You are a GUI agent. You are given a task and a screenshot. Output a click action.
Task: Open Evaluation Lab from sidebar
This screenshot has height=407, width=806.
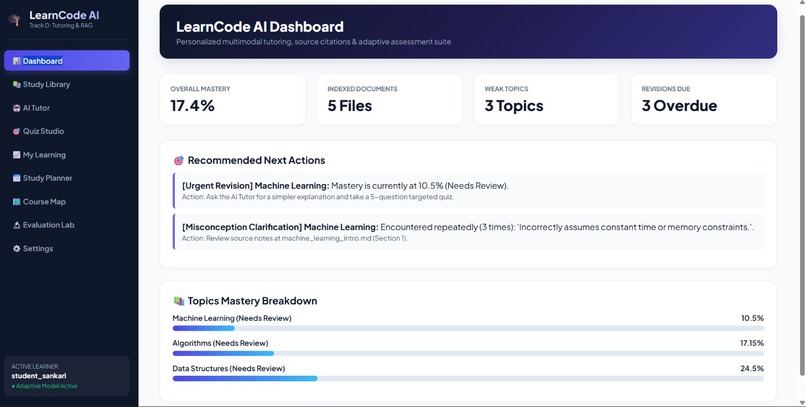click(67, 225)
